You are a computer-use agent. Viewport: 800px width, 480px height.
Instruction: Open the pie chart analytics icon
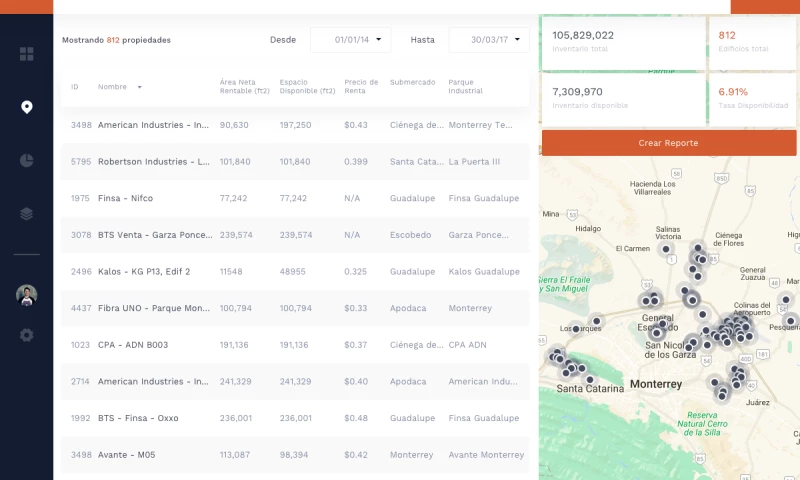[26, 160]
